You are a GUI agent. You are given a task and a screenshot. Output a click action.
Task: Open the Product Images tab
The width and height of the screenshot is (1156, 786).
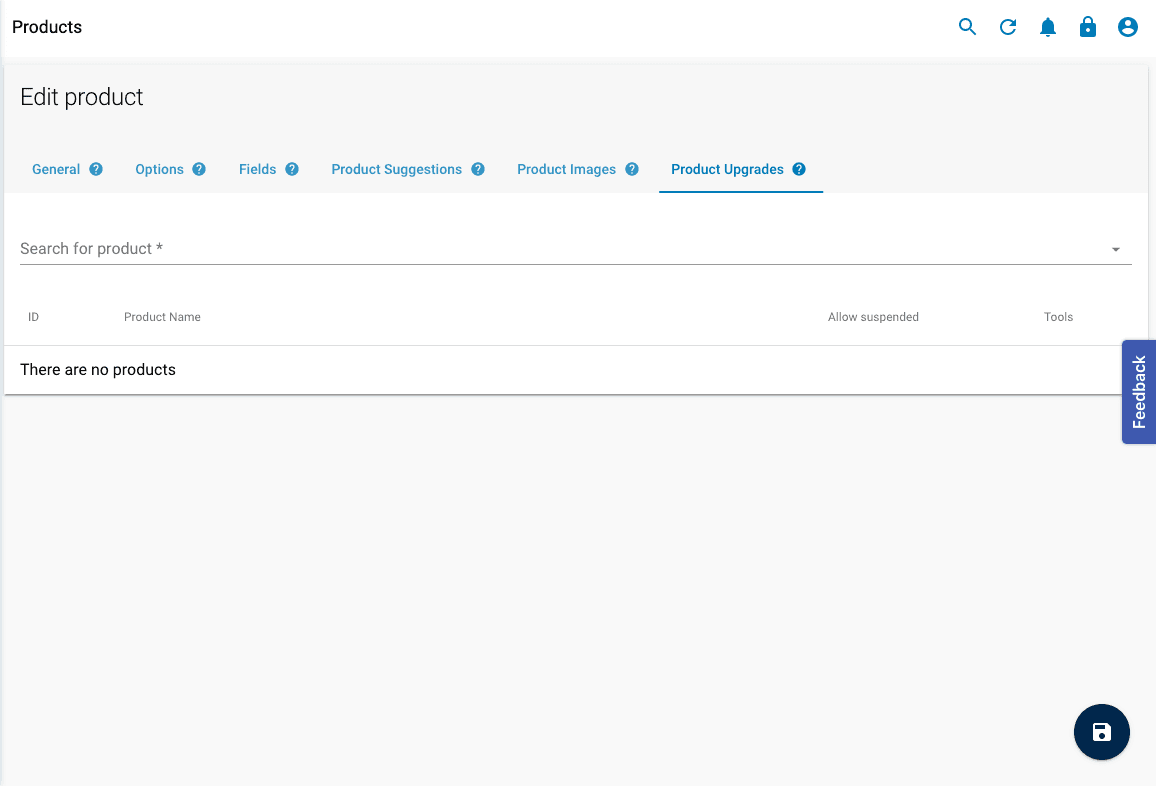click(x=567, y=169)
